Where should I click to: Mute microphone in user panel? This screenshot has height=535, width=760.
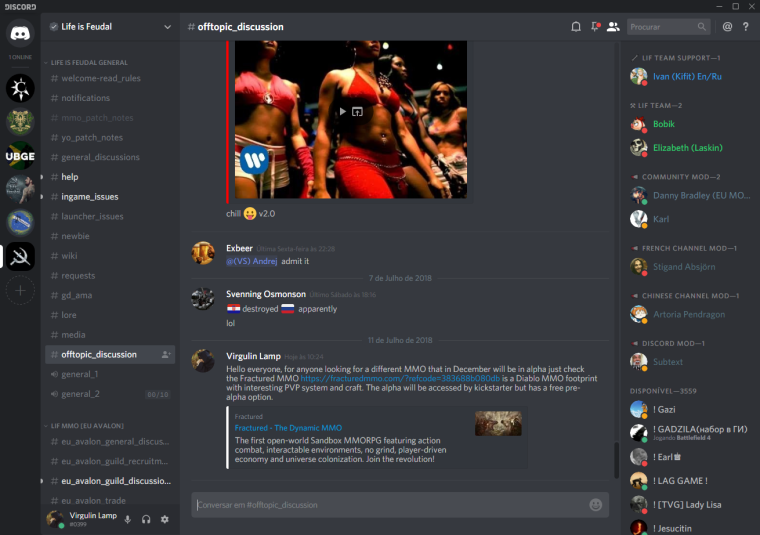pyautogui.click(x=127, y=519)
